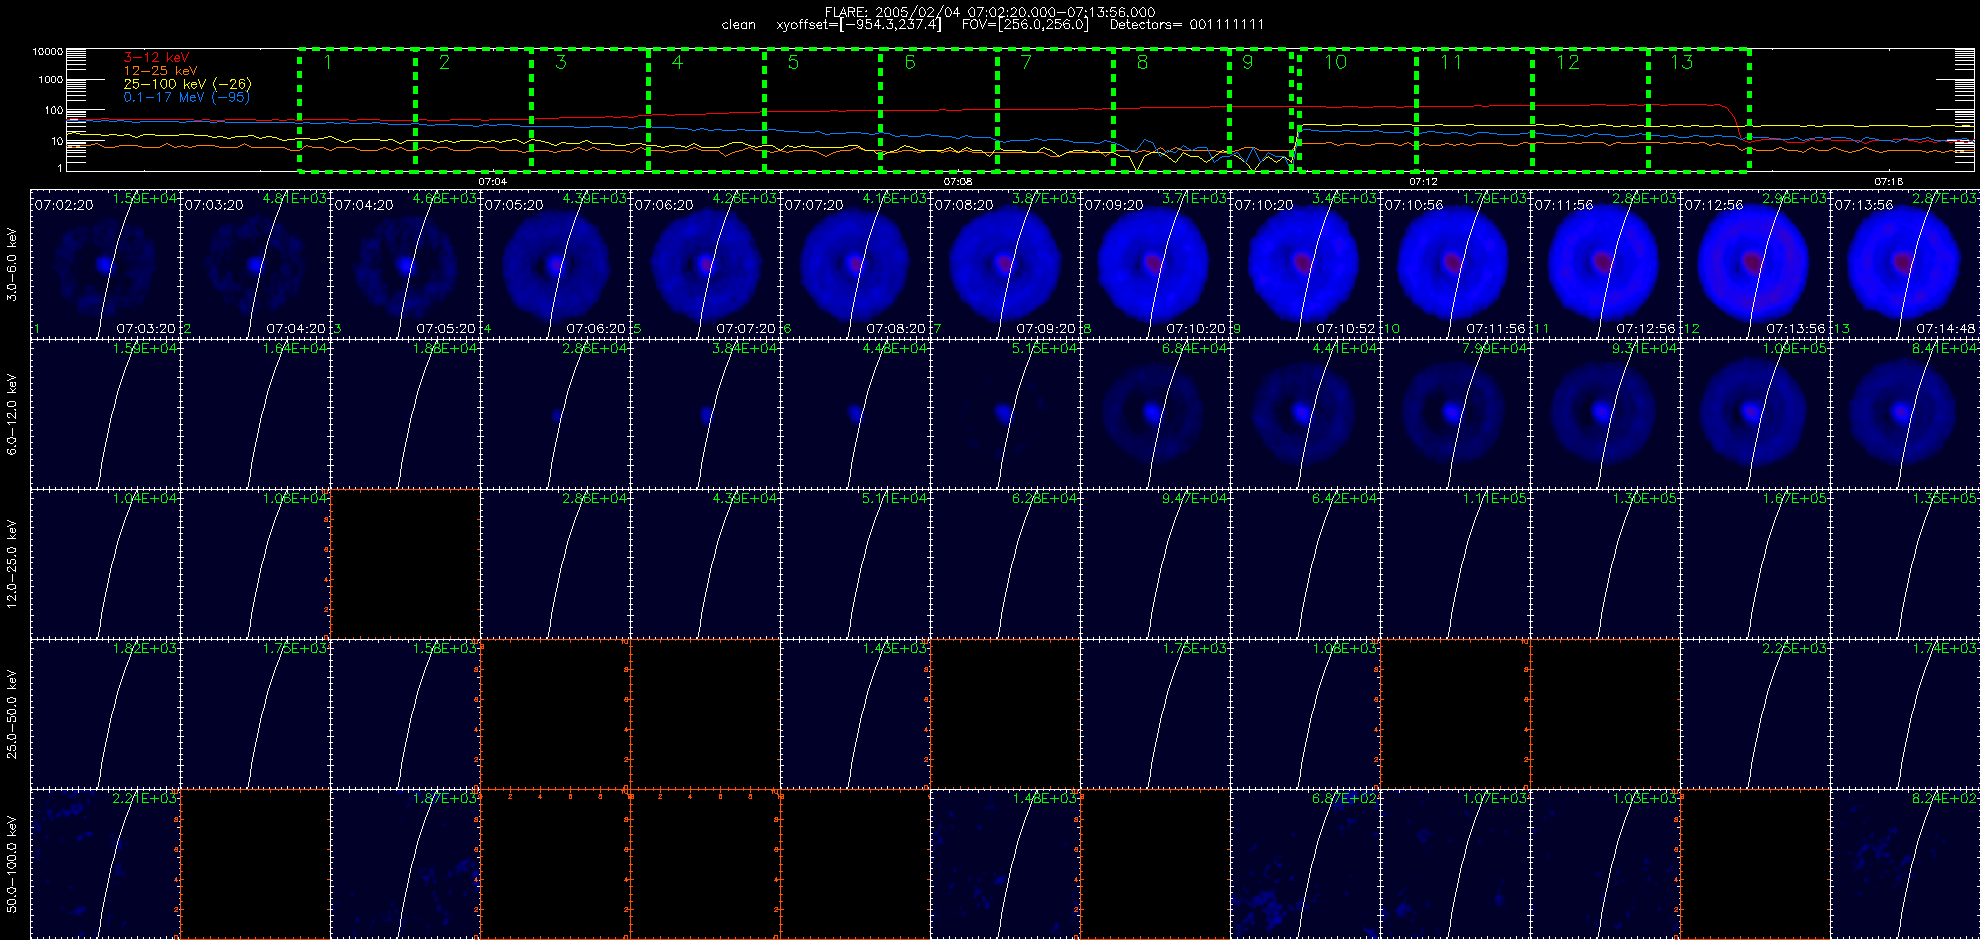
Task: Click the orange '12-25 keV' legend label
Action: (x=160, y=71)
